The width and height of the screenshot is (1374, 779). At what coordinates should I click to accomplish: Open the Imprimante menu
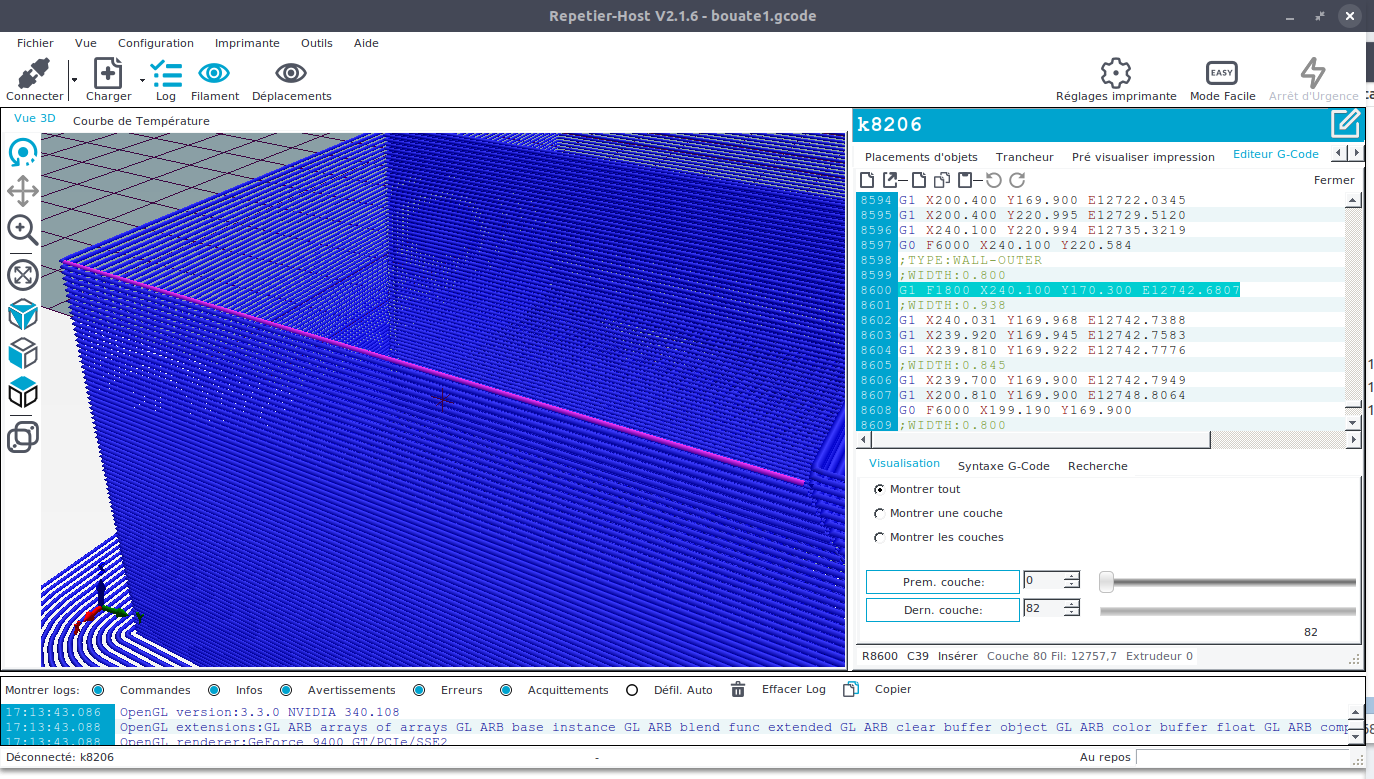point(247,43)
